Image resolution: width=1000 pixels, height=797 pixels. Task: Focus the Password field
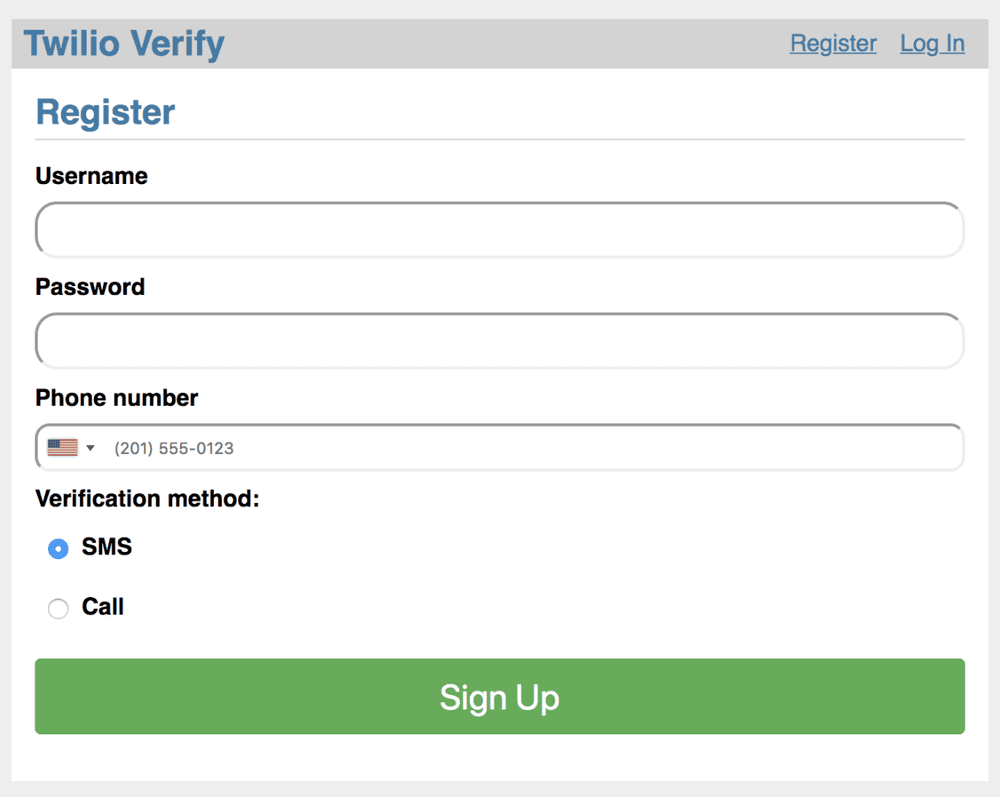500,340
